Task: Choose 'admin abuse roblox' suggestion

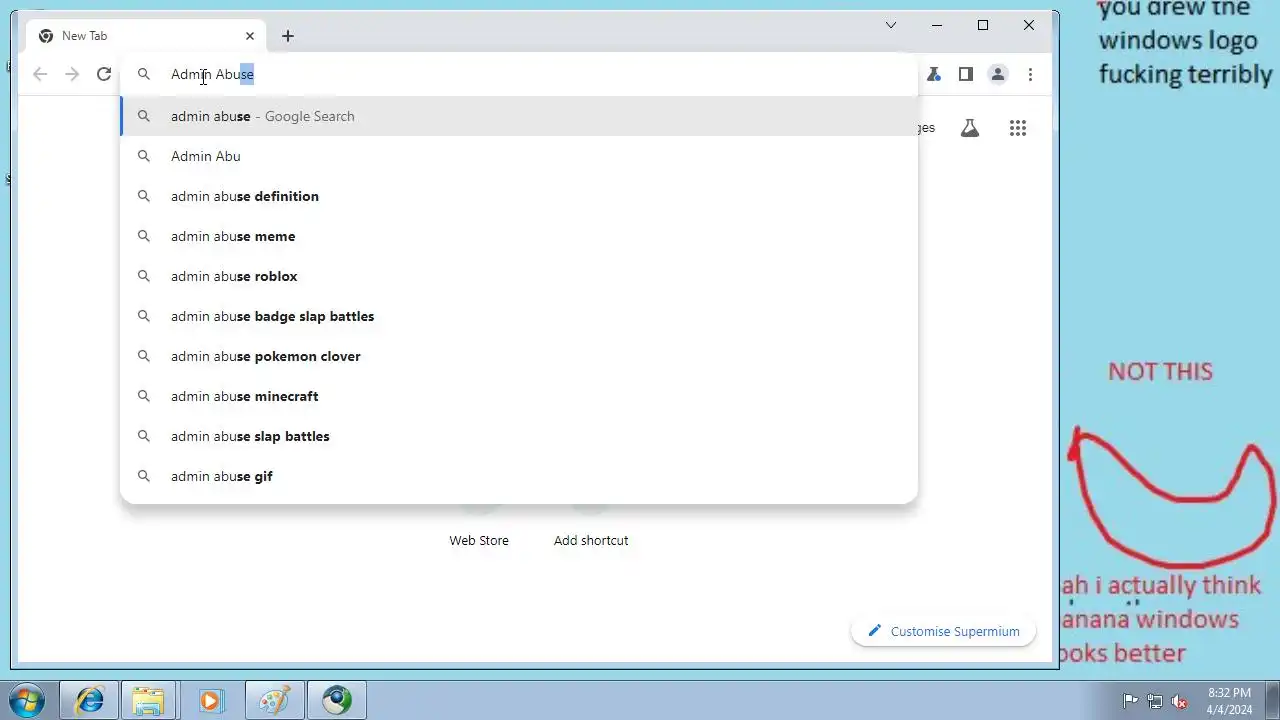Action: click(519, 276)
